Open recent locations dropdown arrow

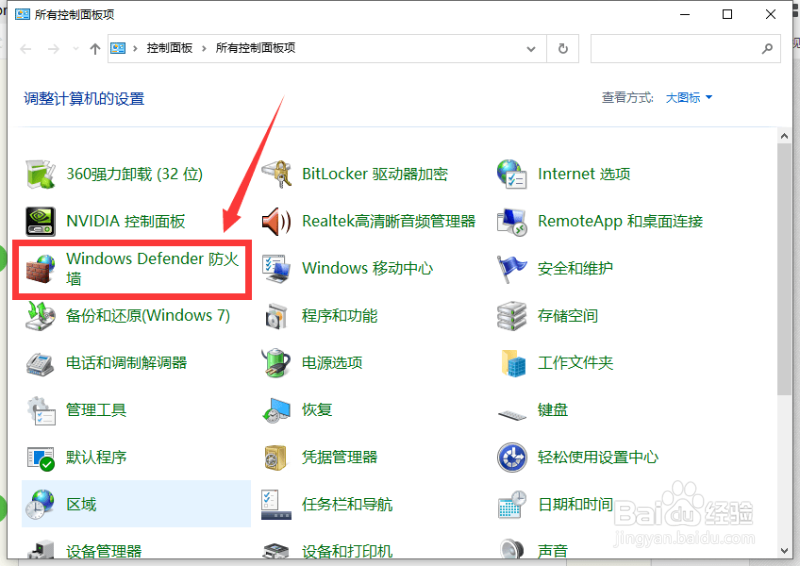point(76,48)
